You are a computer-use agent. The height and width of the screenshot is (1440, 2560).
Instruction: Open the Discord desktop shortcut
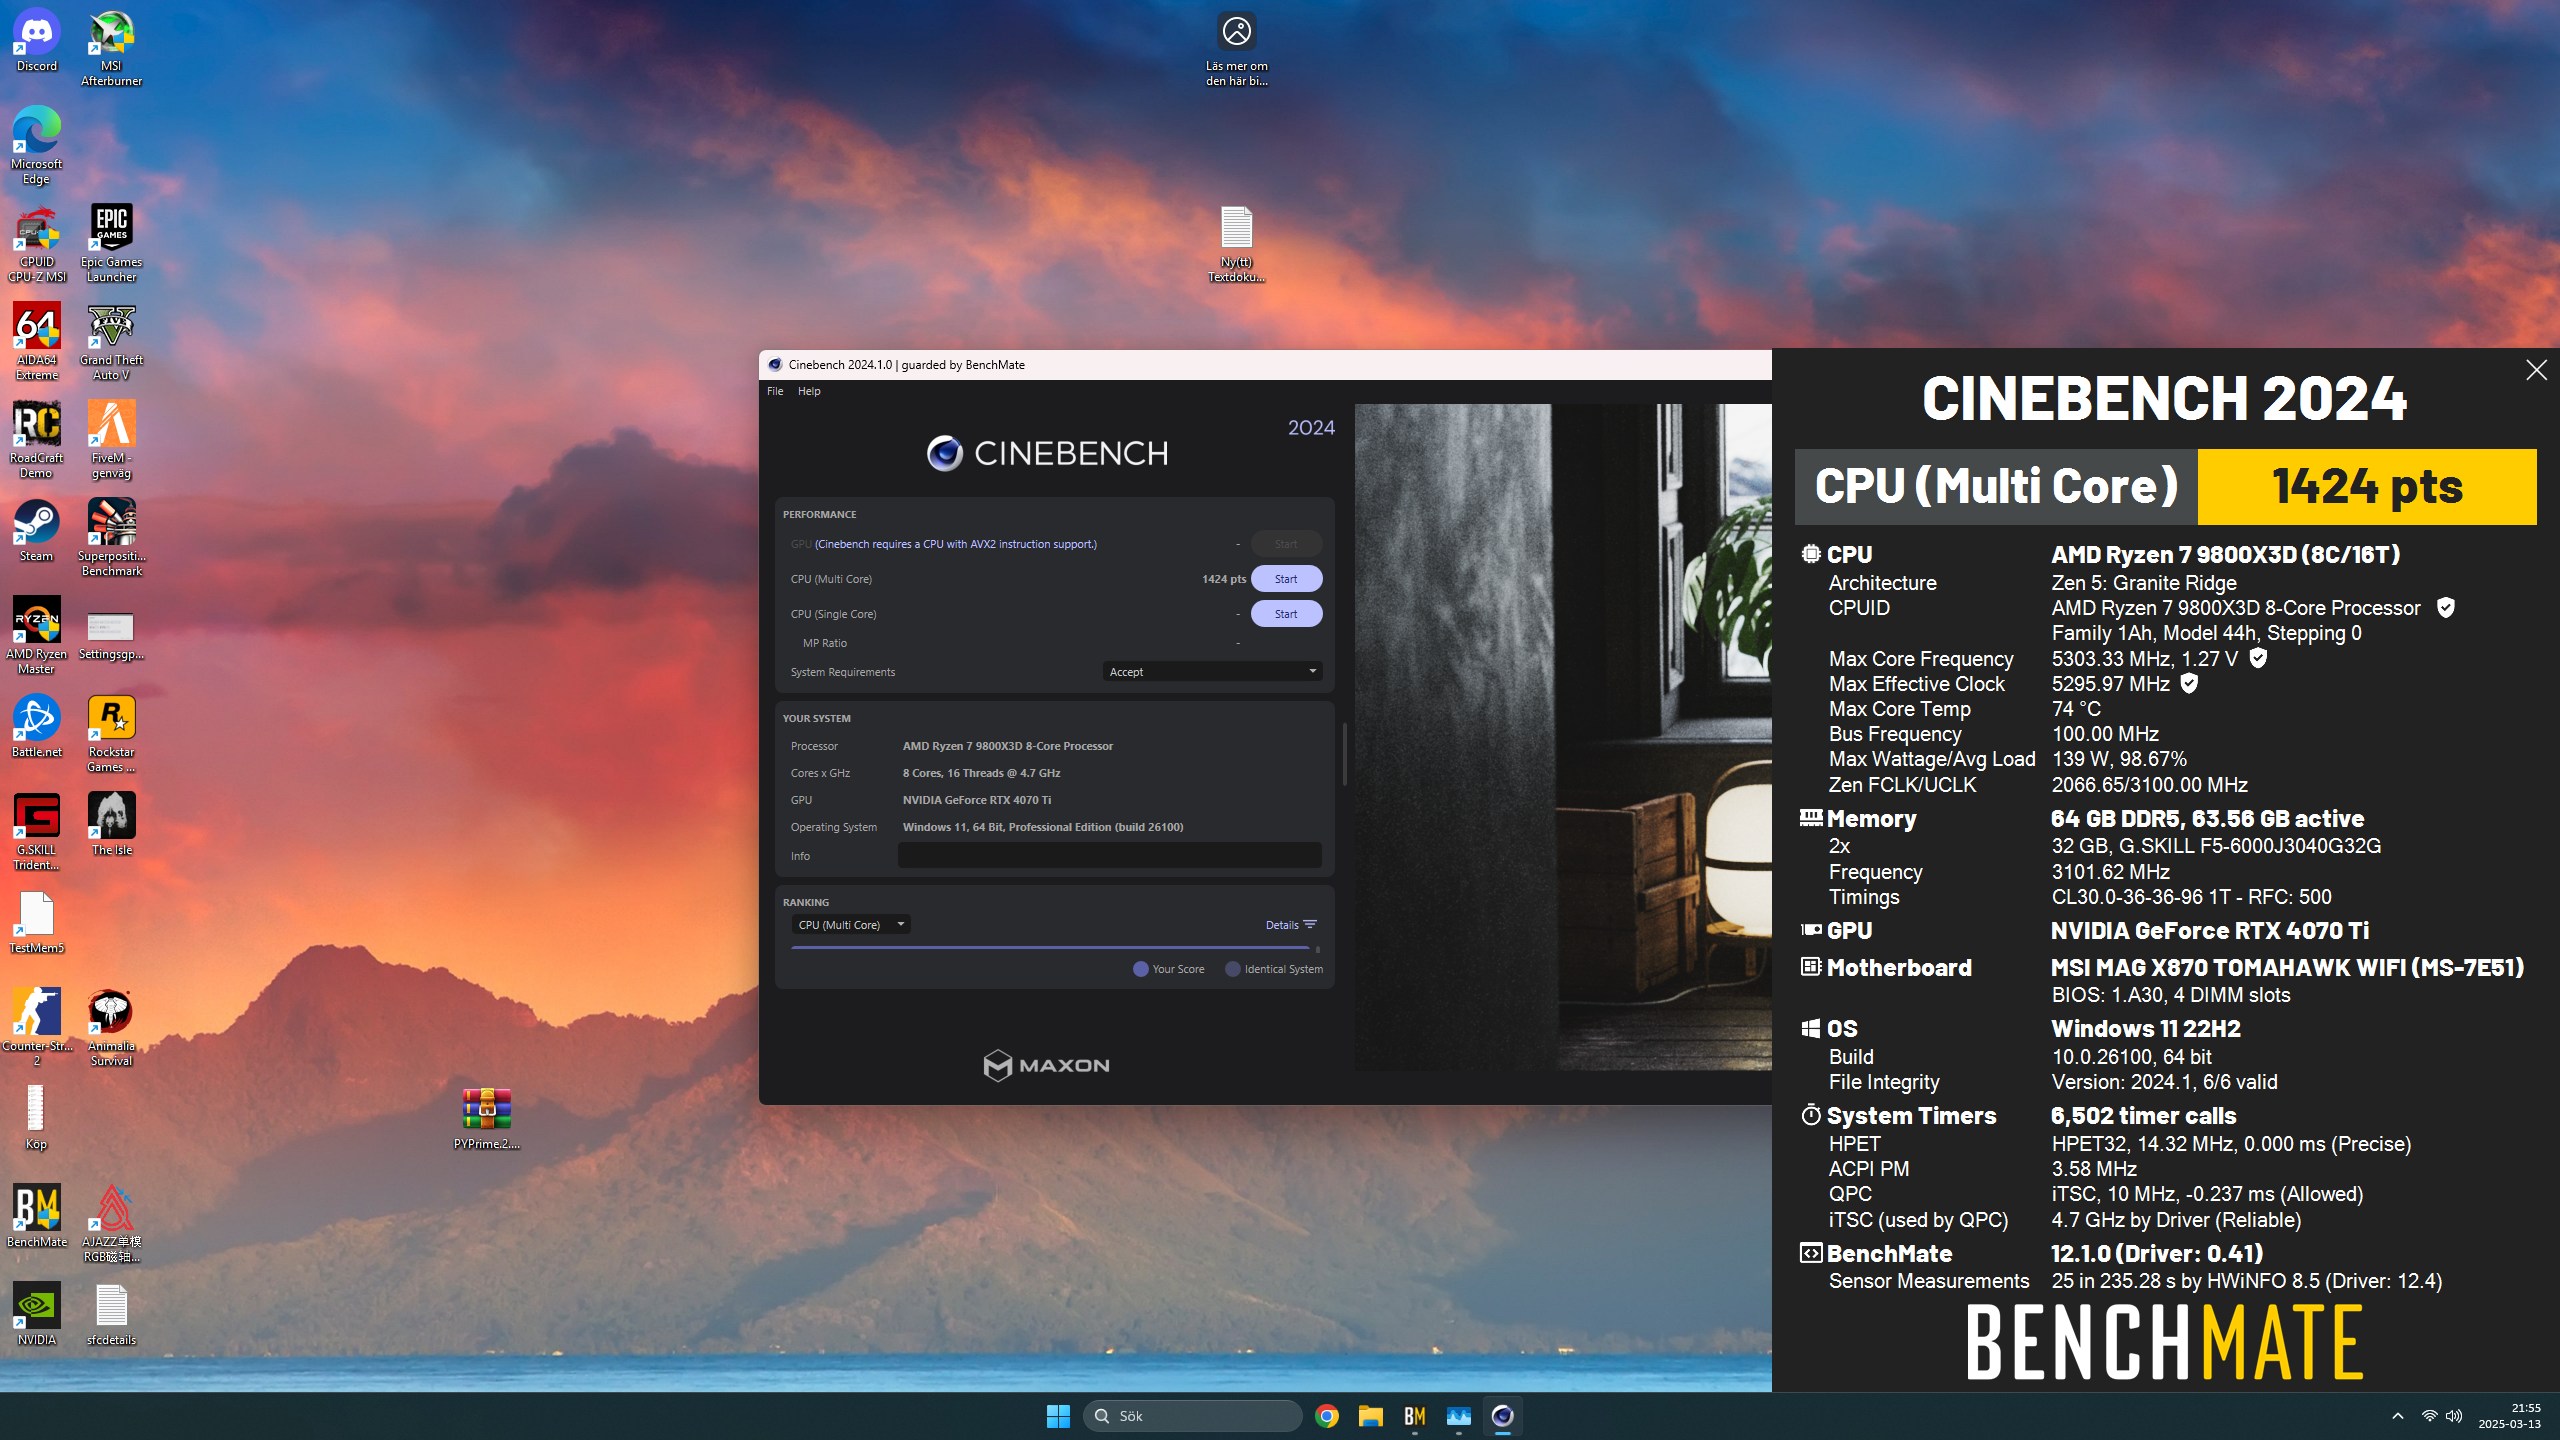pos(37,42)
